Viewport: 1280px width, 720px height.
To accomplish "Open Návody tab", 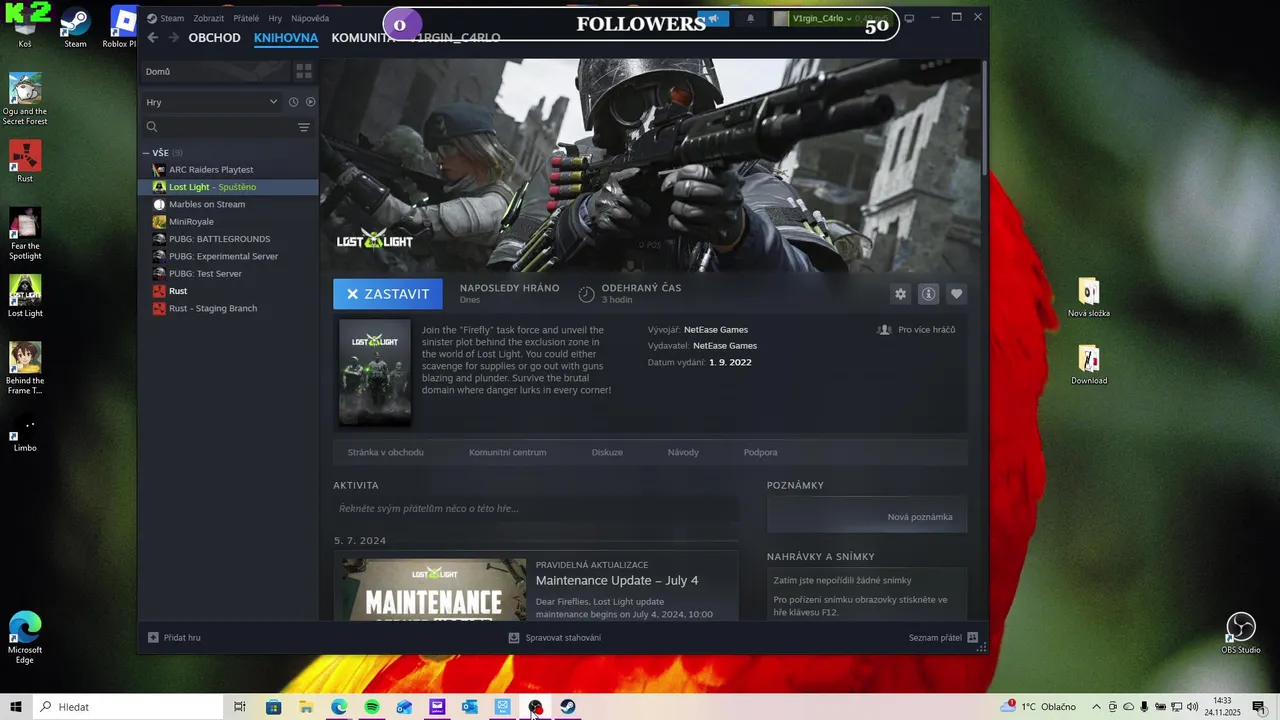I will click(x=683, y=452).
